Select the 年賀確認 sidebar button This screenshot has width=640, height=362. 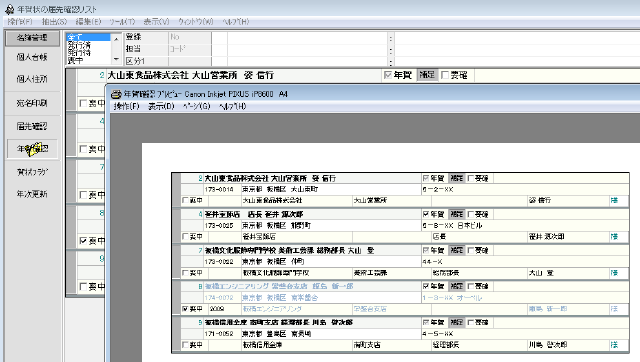pyautogui.click(x=32, y=149)
